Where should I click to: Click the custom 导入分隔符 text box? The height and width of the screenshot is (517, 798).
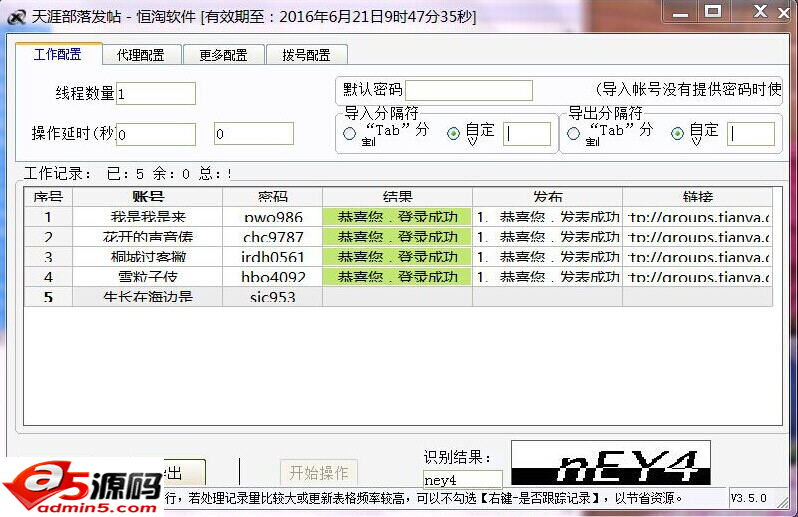coord(527,134)
